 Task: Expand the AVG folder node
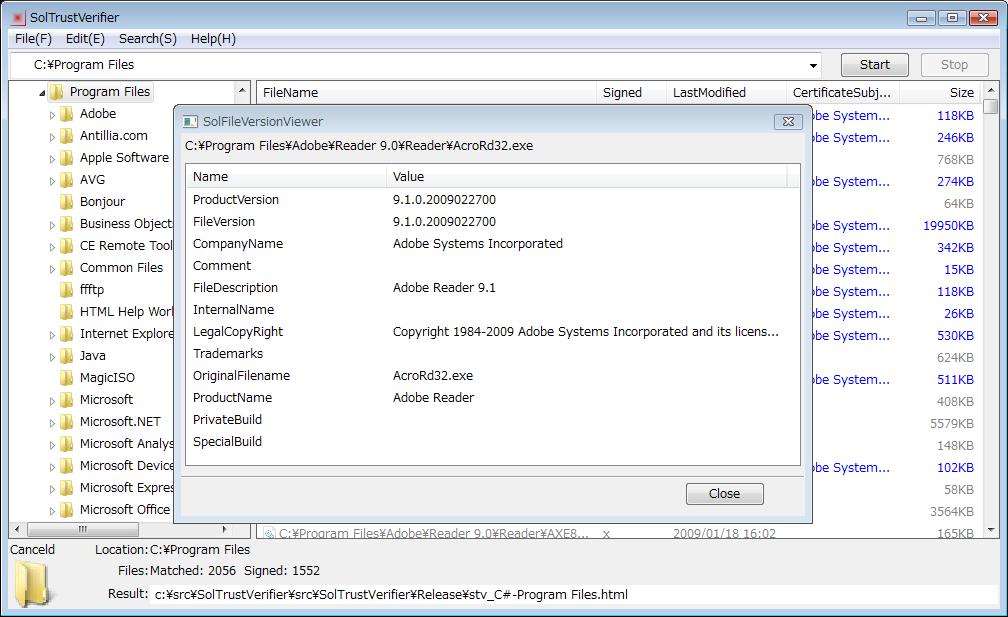click(x=52, y=181)
